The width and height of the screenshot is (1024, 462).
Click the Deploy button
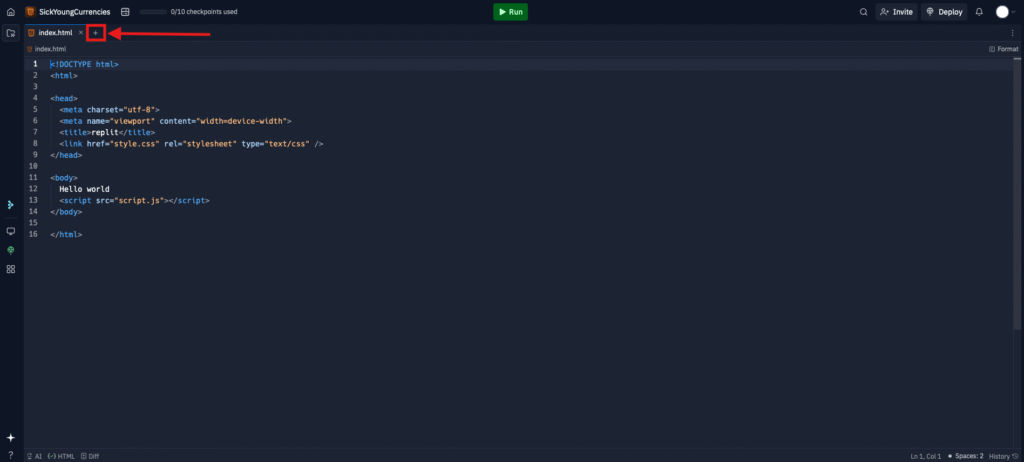click(x=944, y=12)
